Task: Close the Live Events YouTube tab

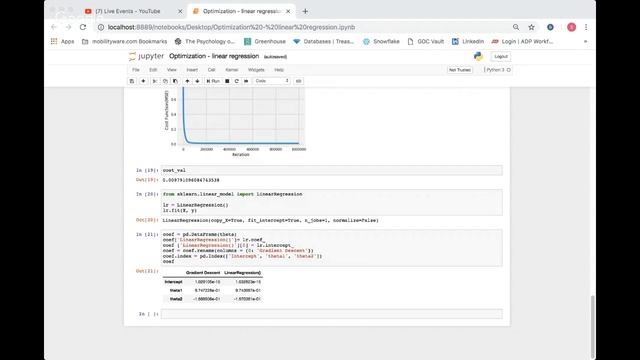Action: point(180,11)
